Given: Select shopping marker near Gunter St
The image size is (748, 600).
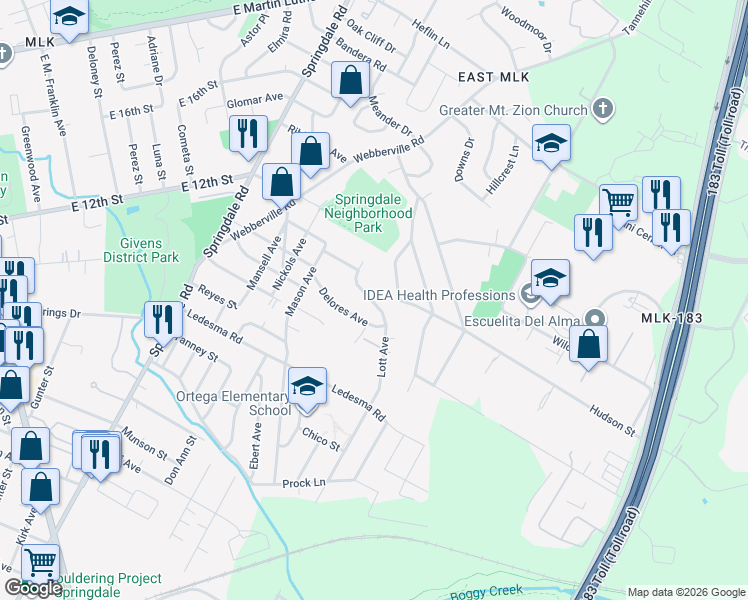Looking at the screenshot, I should pyautogui.click(x=11, y=386).
